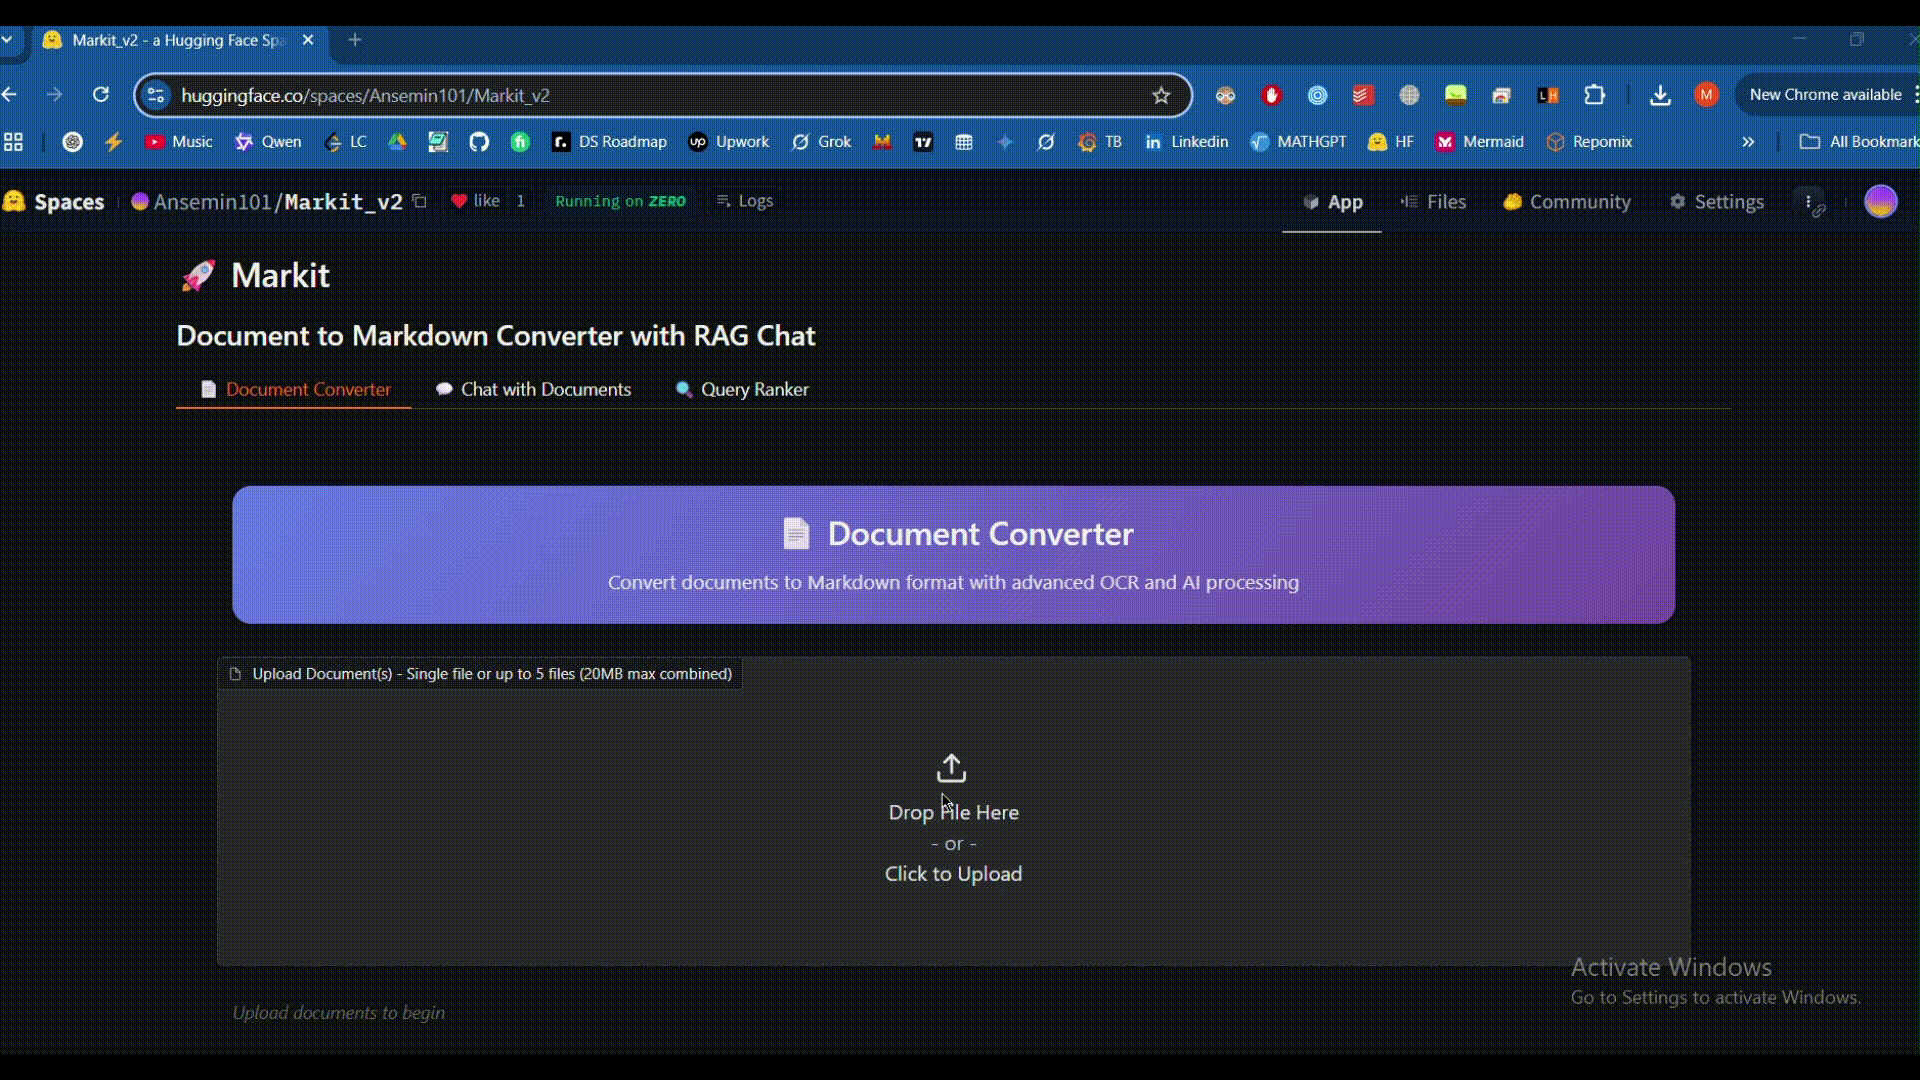Open the Files tab of the space
The image size is (1920, 1080).
click(1433, 202)
